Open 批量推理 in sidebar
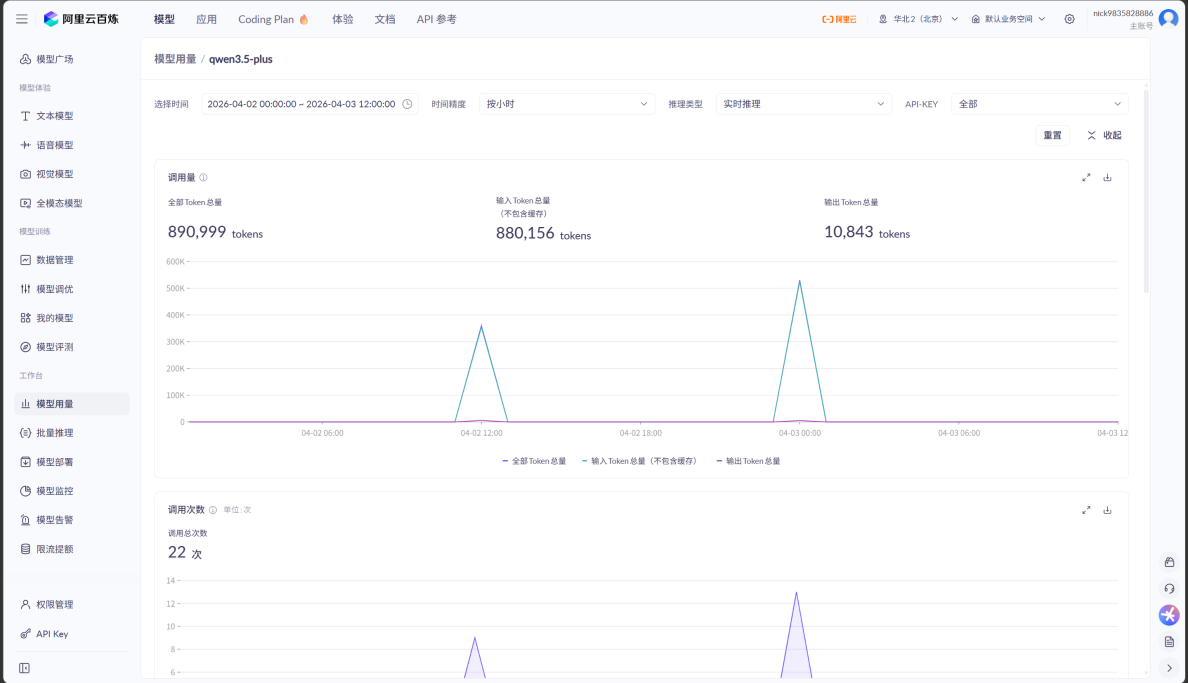 (x=72, y=433)
